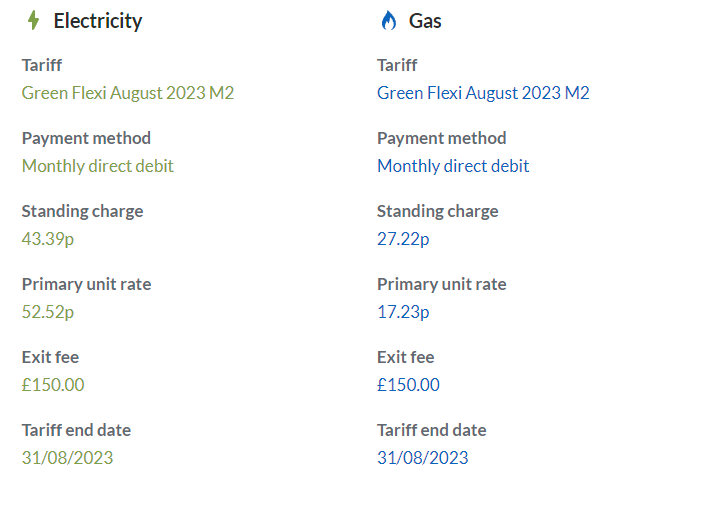This screenshot has width=718, height=505.
Task: Click the Exit fee label under Gas
Action: tap(405, 357)
